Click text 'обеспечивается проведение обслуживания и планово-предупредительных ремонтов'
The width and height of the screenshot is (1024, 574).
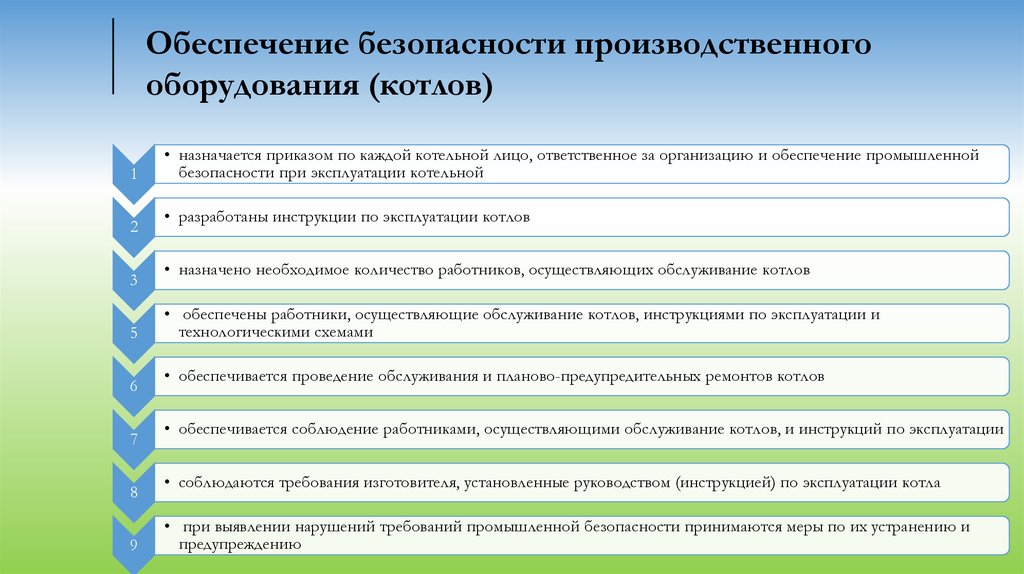(x=475, y=377)
